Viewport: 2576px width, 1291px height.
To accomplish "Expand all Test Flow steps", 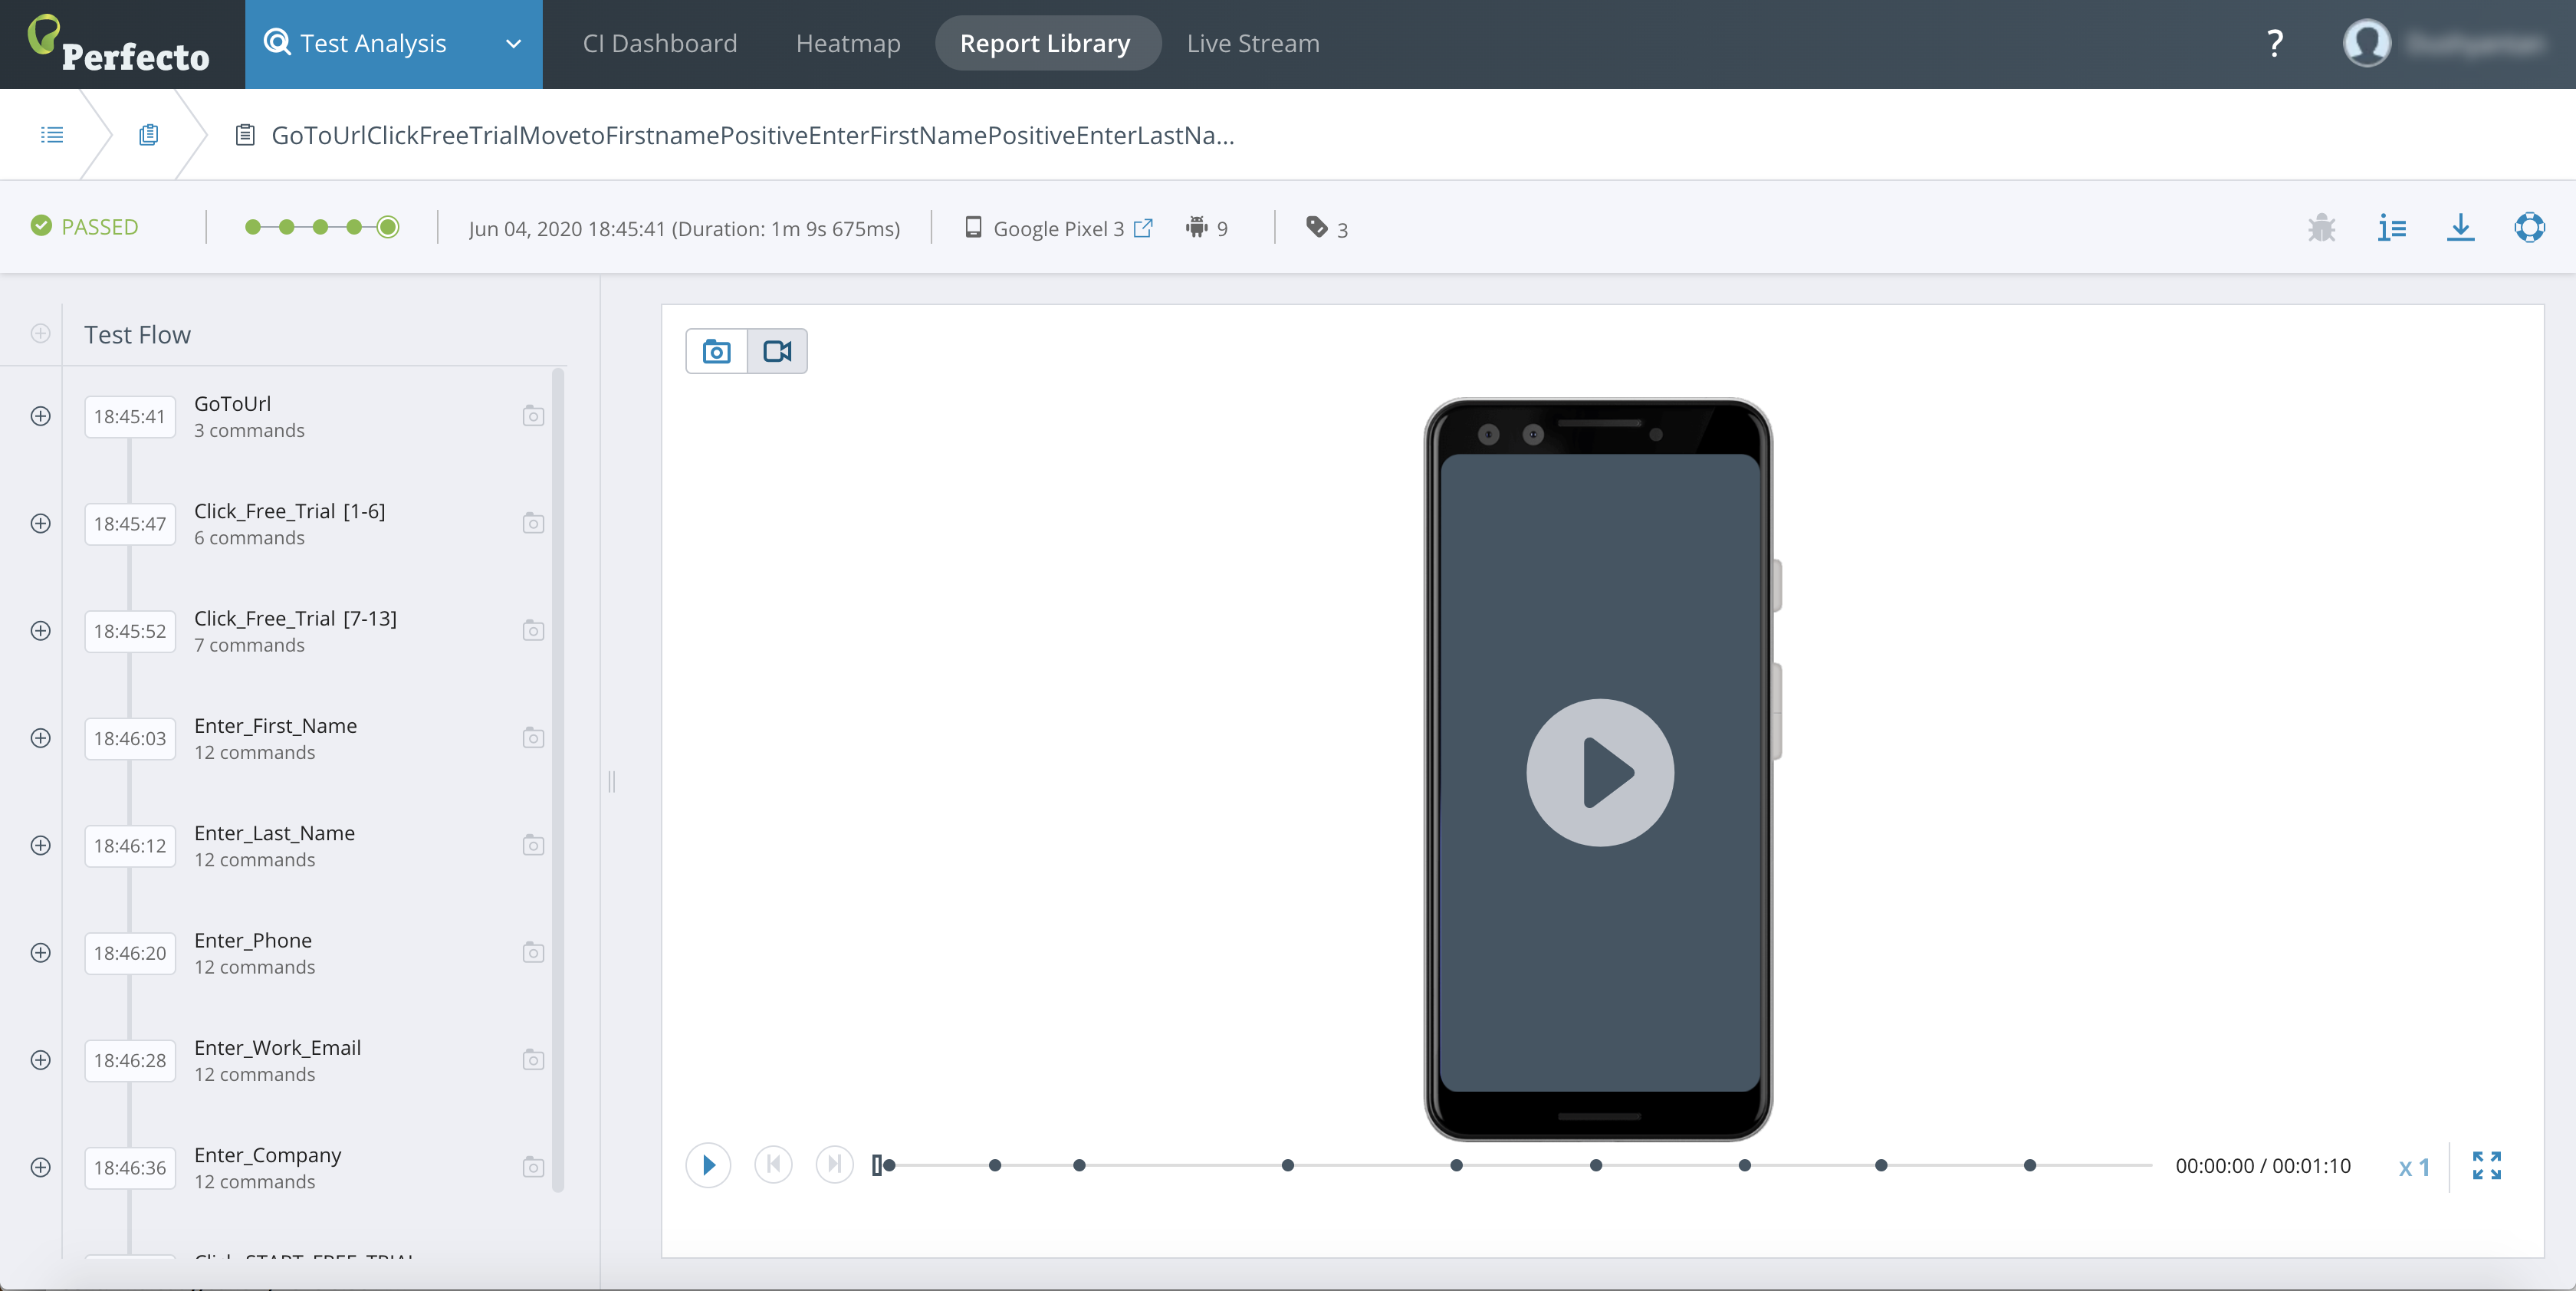I will click(40, 333).
